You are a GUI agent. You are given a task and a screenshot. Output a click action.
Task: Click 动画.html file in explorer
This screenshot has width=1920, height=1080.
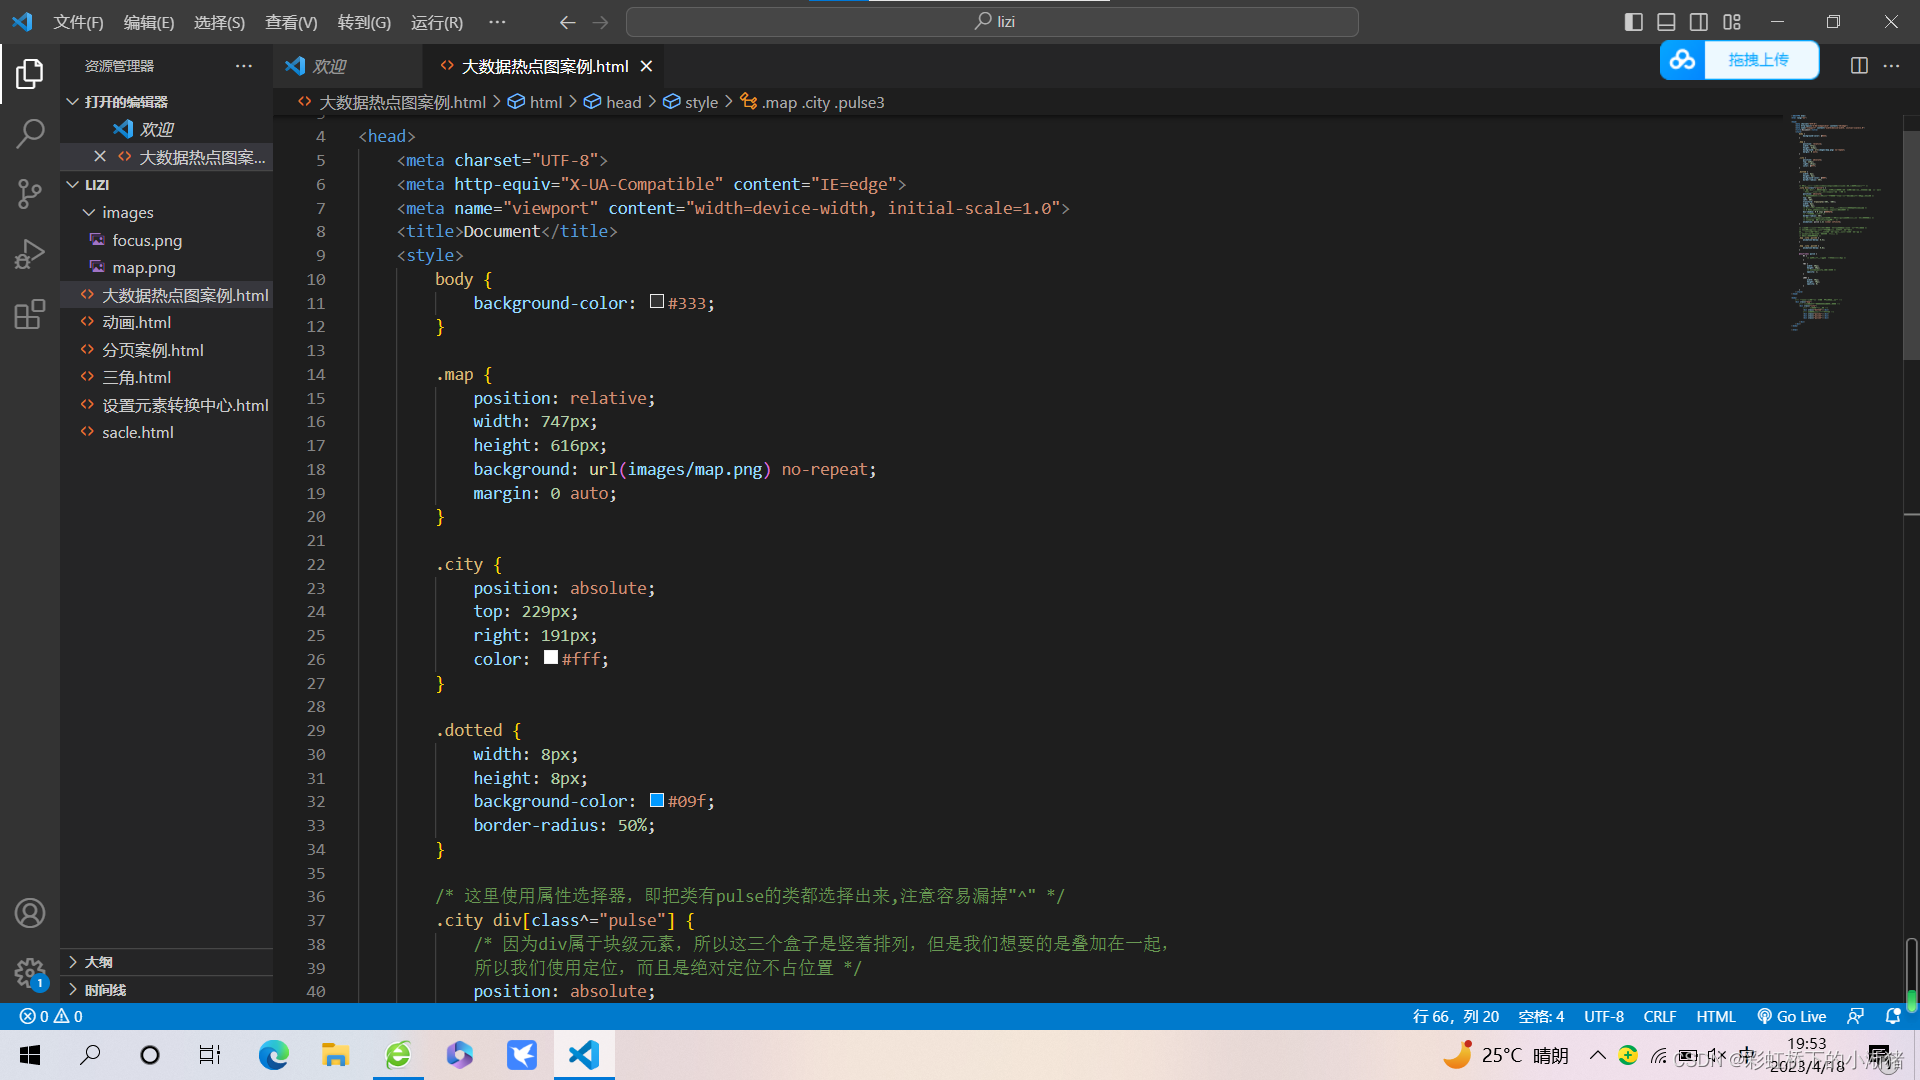(x=136, y=322)
